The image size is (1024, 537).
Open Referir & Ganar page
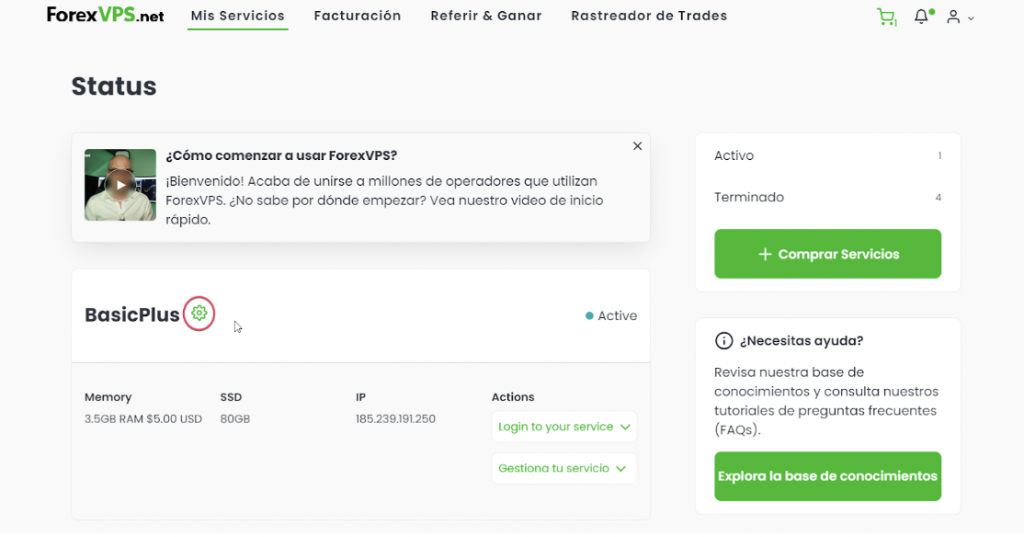pos(486,16)
